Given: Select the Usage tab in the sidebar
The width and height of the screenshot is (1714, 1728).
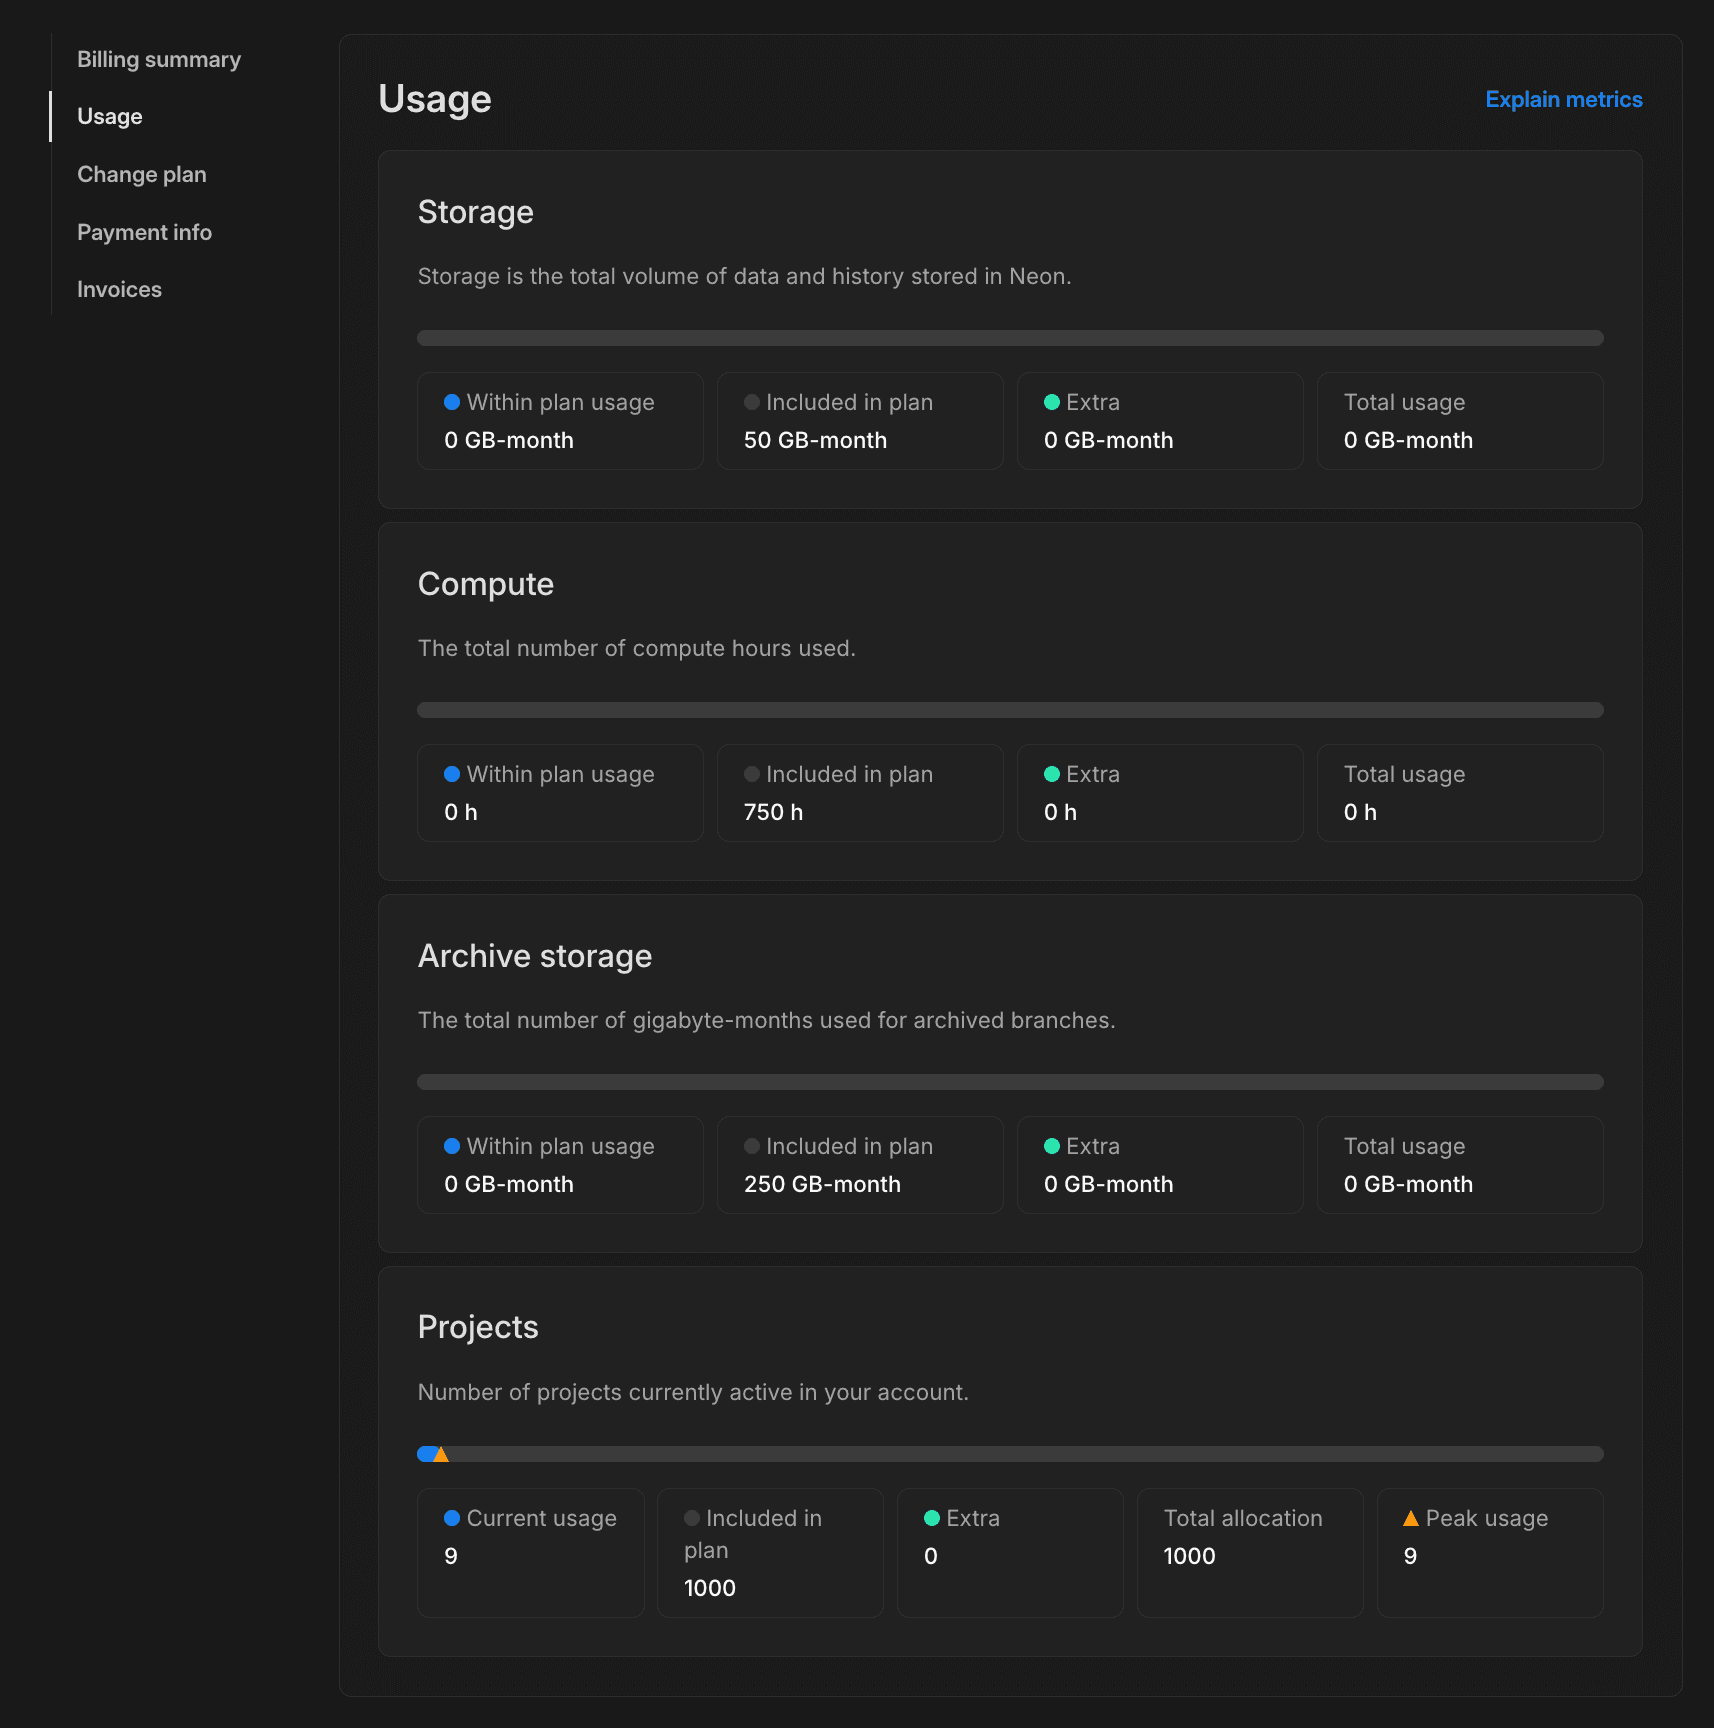Looking at the screenshot, I should pos(109,116).
